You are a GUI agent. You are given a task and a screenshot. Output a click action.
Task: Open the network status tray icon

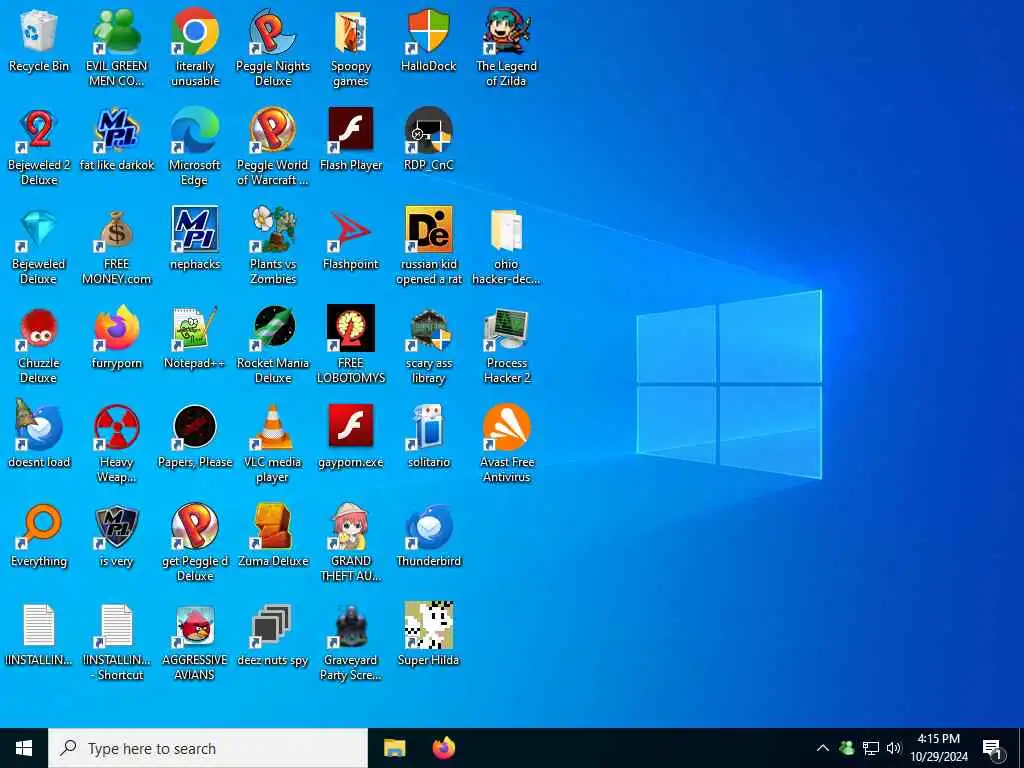click(871, 748)
